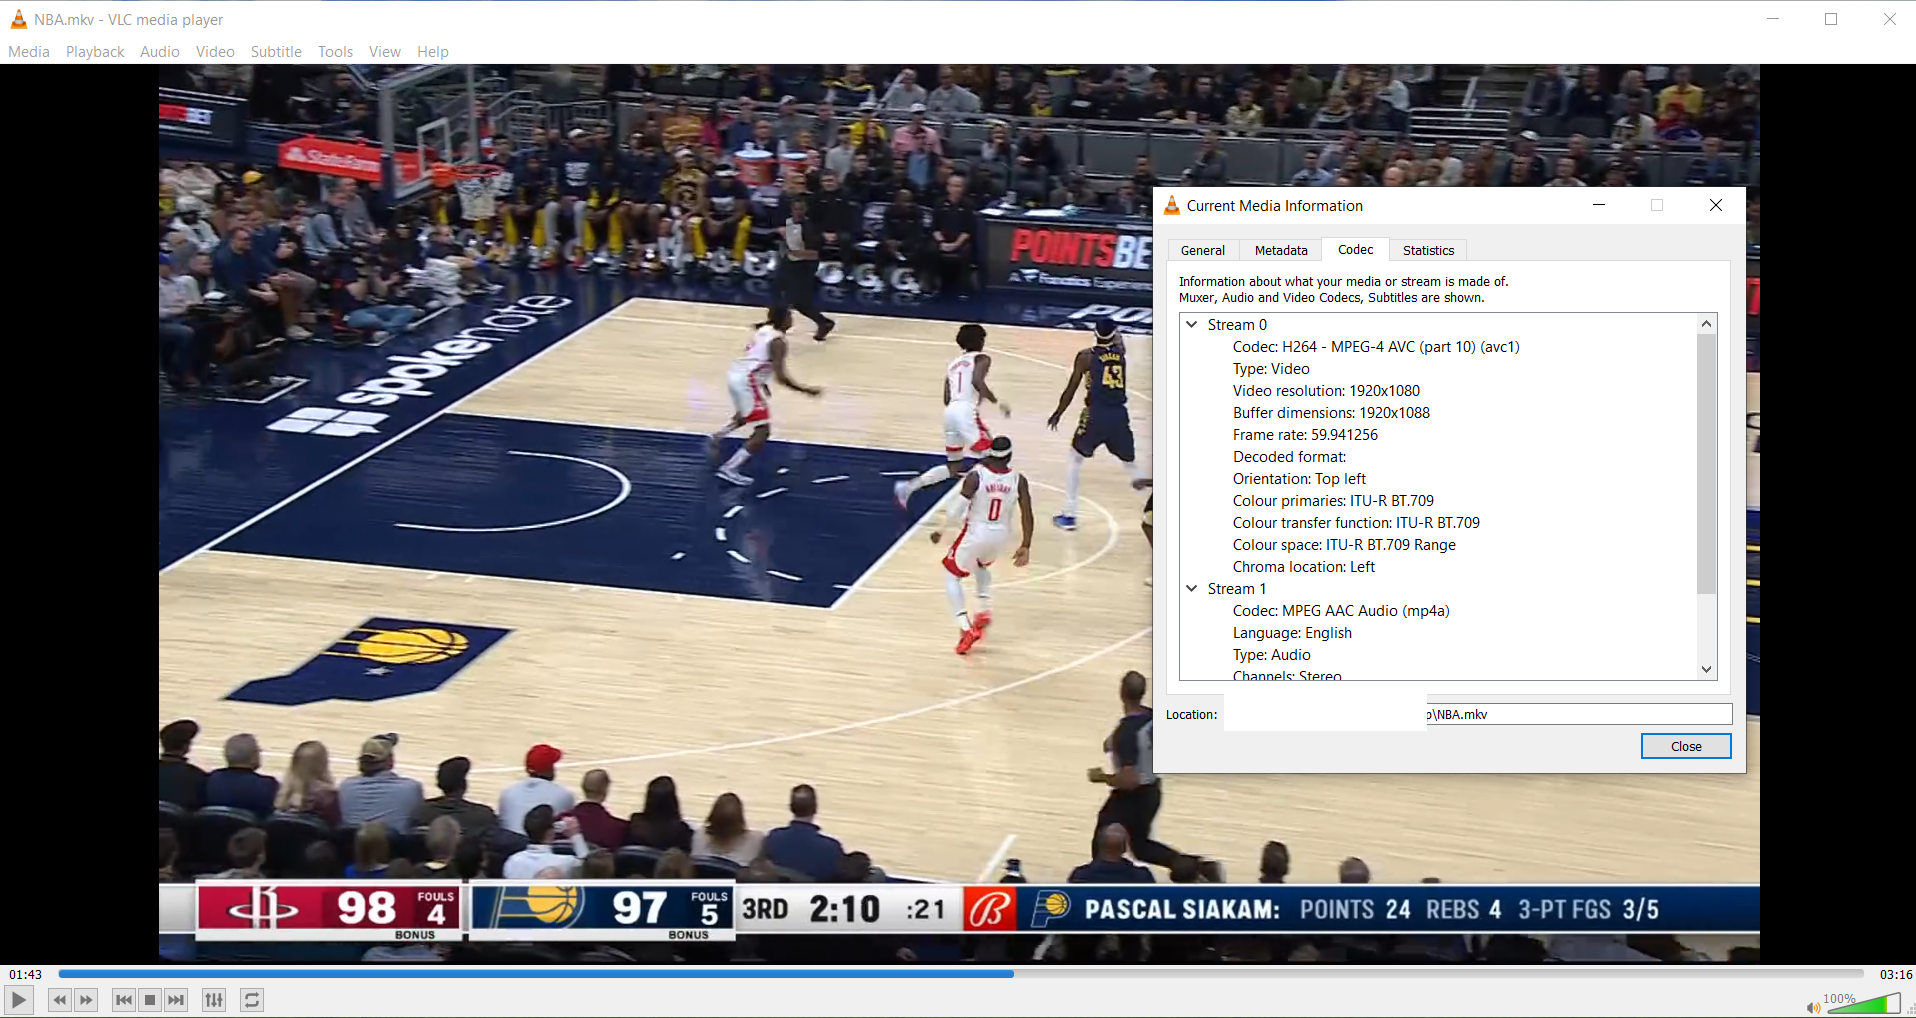Skip to next media track
The height and width of the screenshot is (1018, 1916).
(176, 1000)
